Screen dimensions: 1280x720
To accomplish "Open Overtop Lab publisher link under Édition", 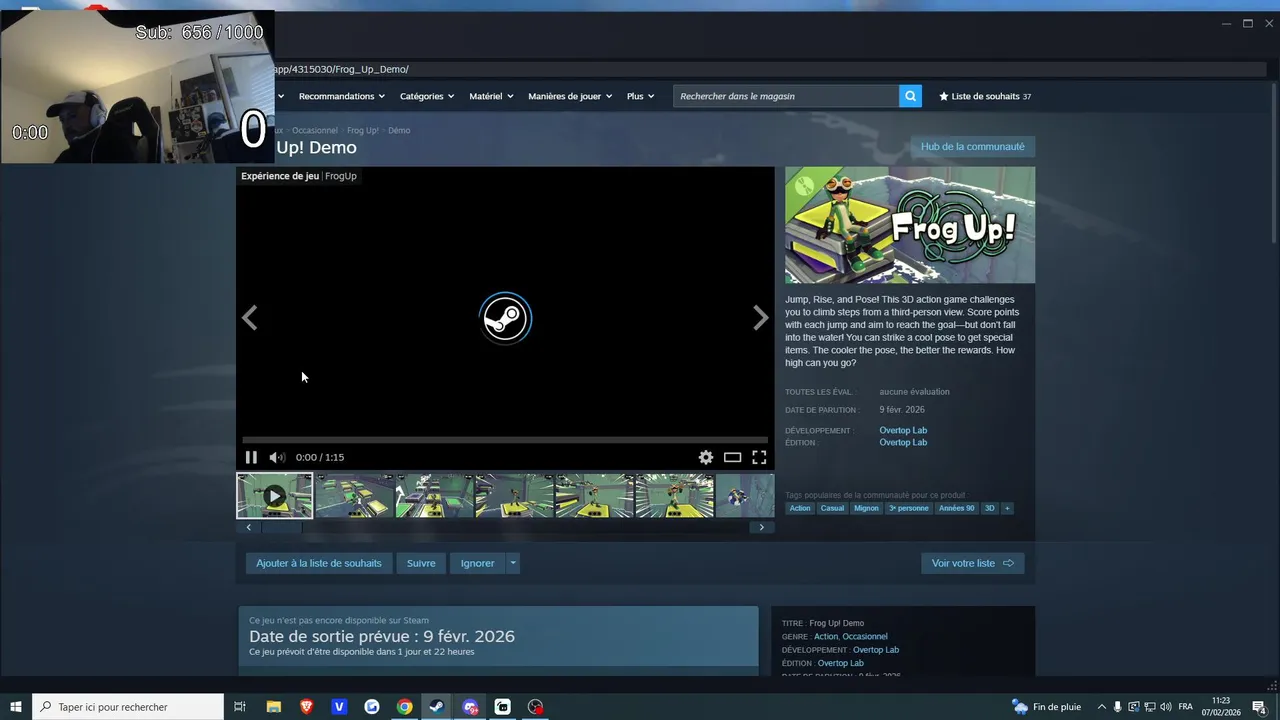I will point(903,442).
